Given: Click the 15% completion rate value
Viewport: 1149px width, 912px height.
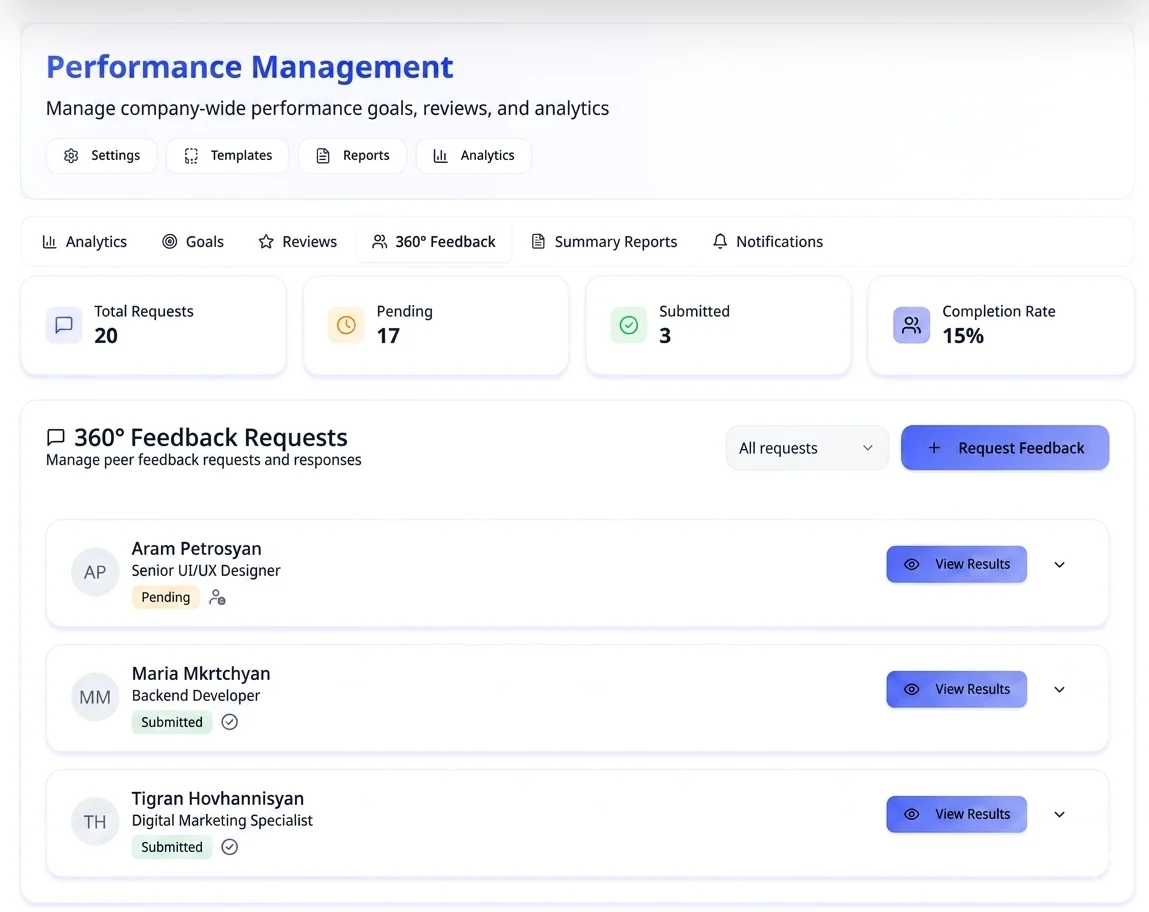Looking at the screenshot, I should pyautogui.click(x=963, y=335).
